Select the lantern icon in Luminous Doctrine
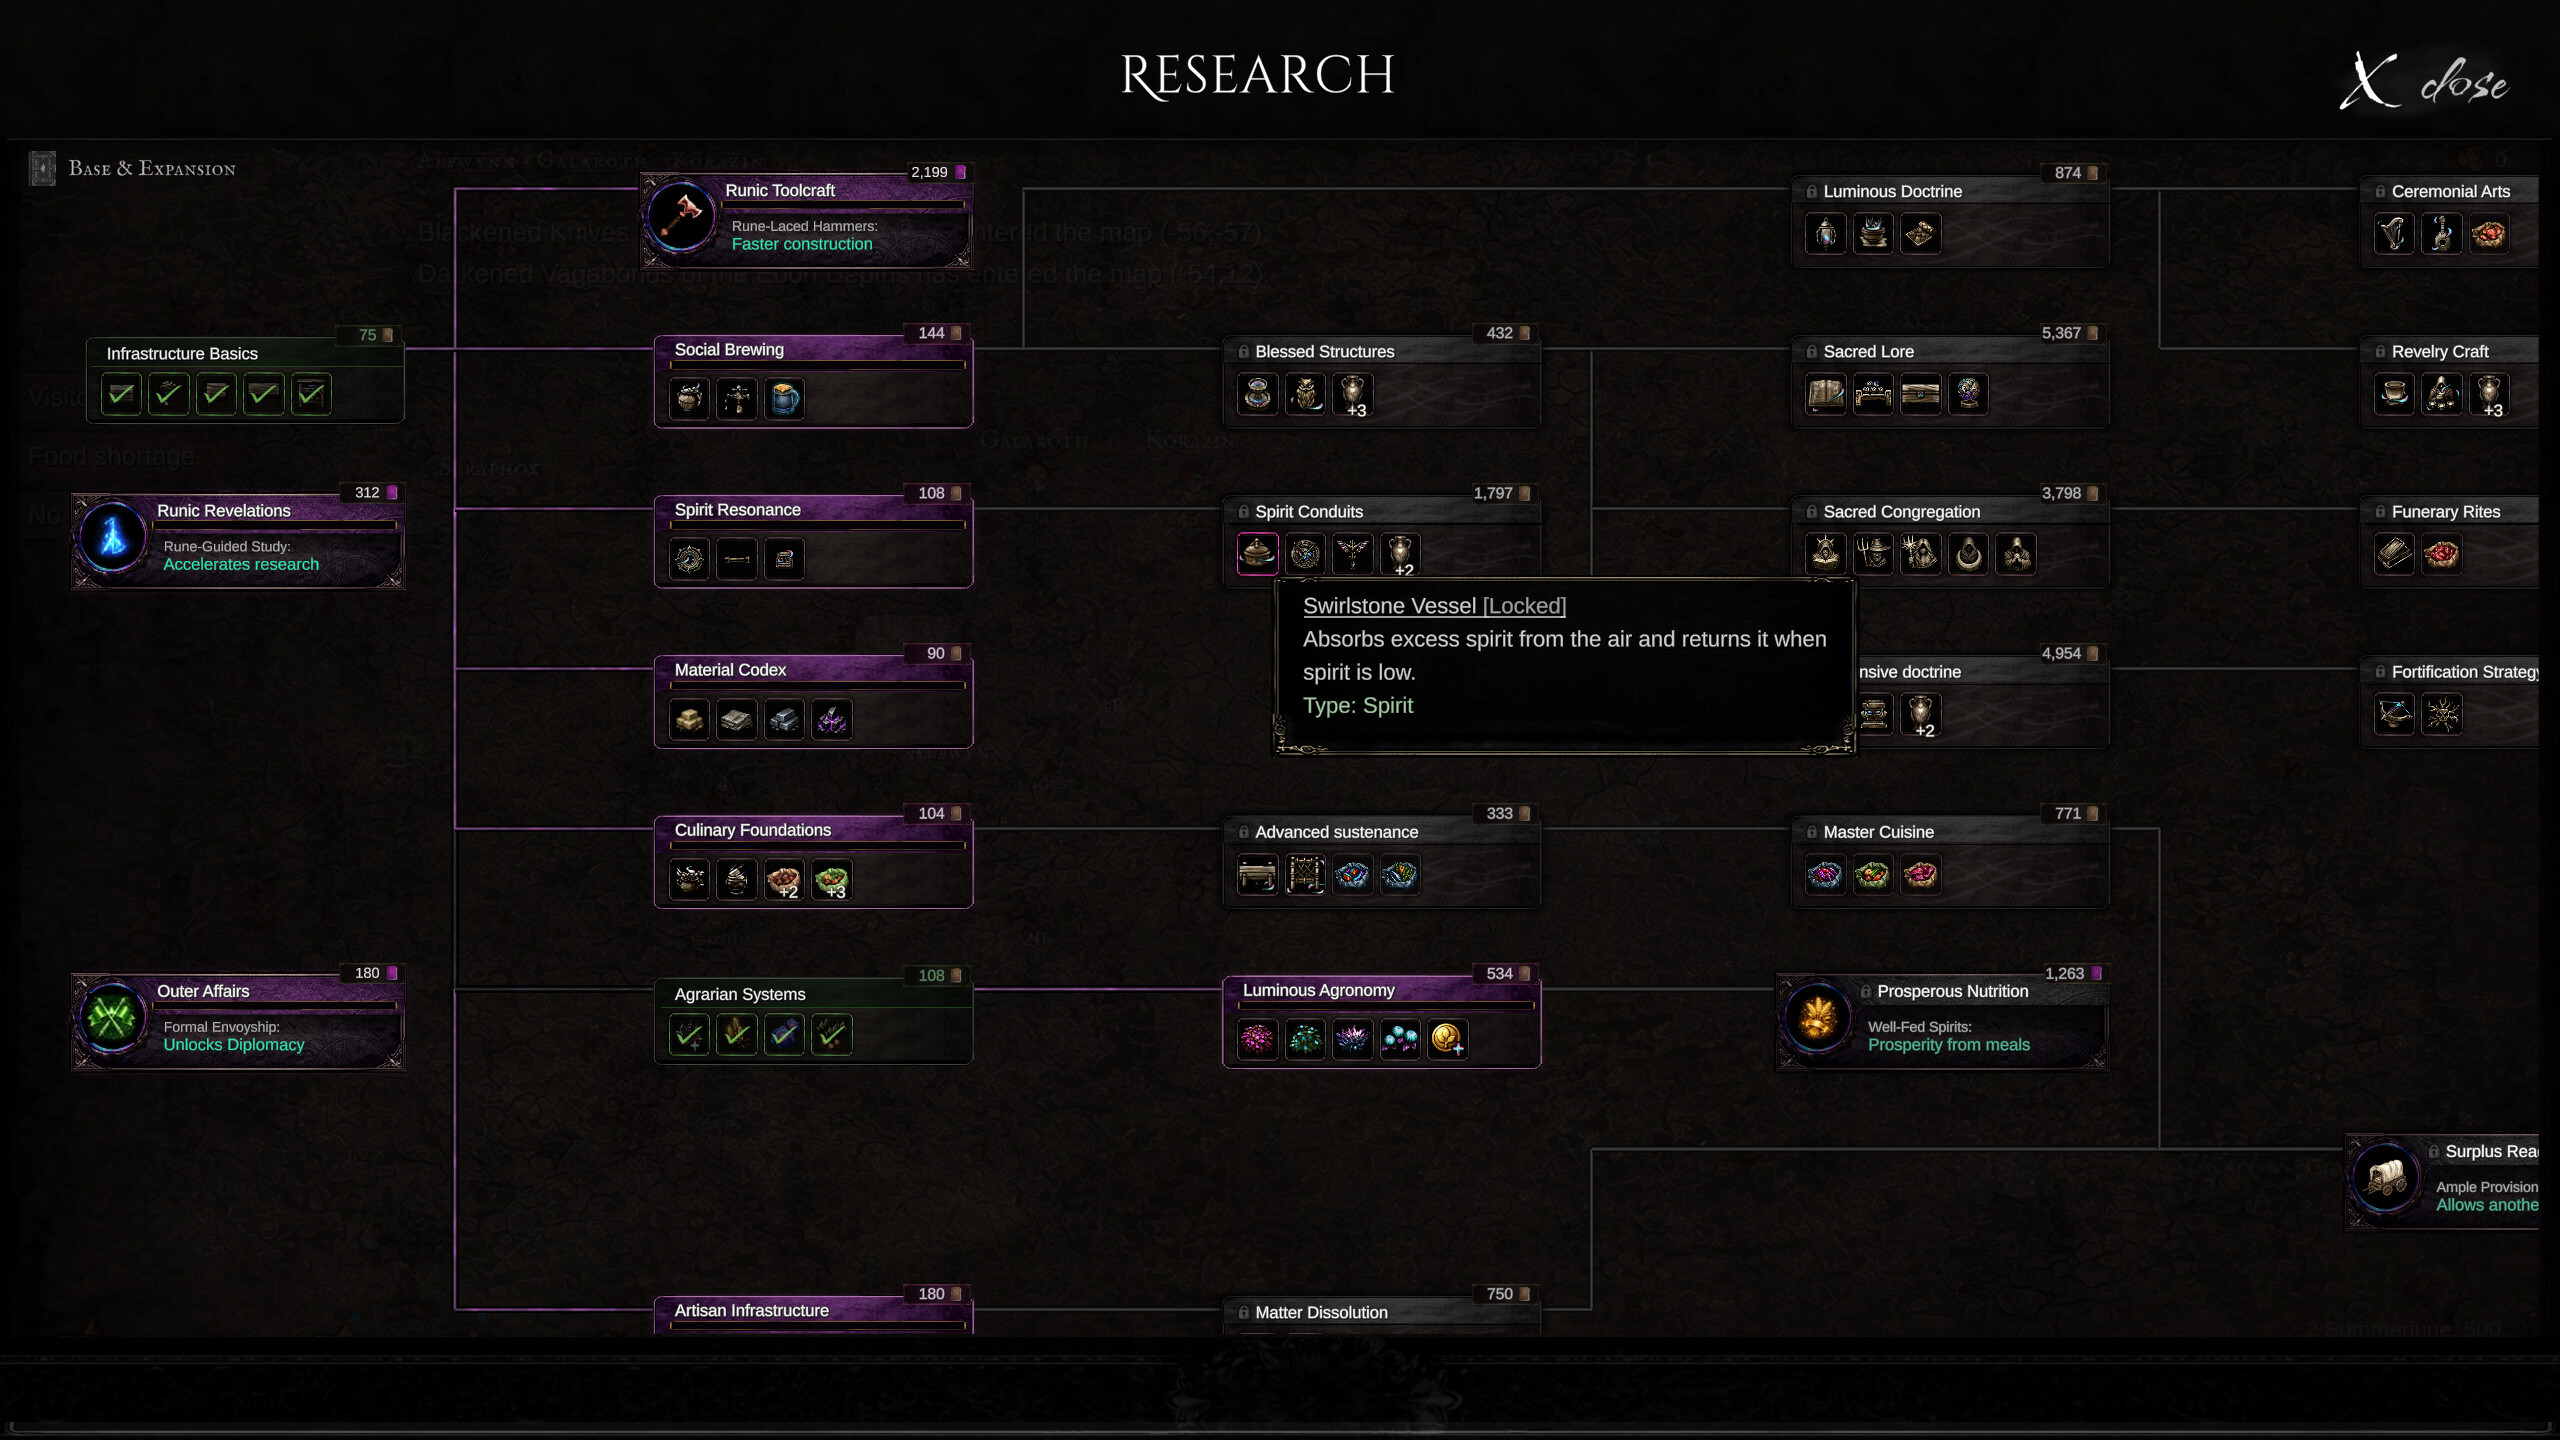Image resolution: width=2560 pixels, height=1440 pixels. point(1826,234)
